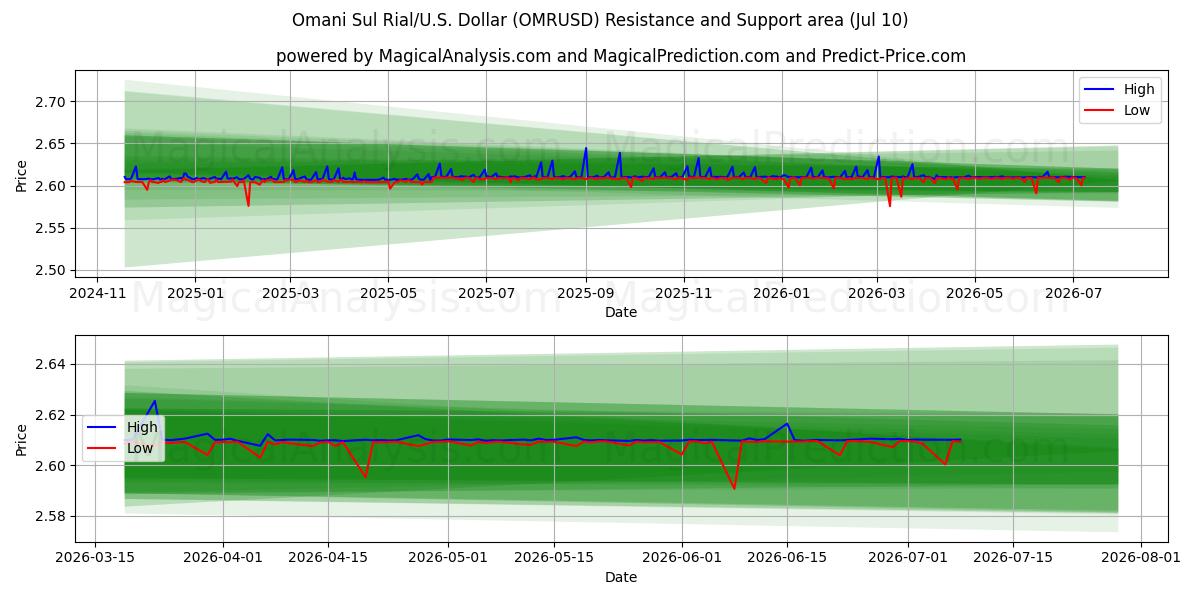Click the top chart date tick 2025-01
The width and height of the screenshot is (1200, 600).
click(x=194, y=294)
